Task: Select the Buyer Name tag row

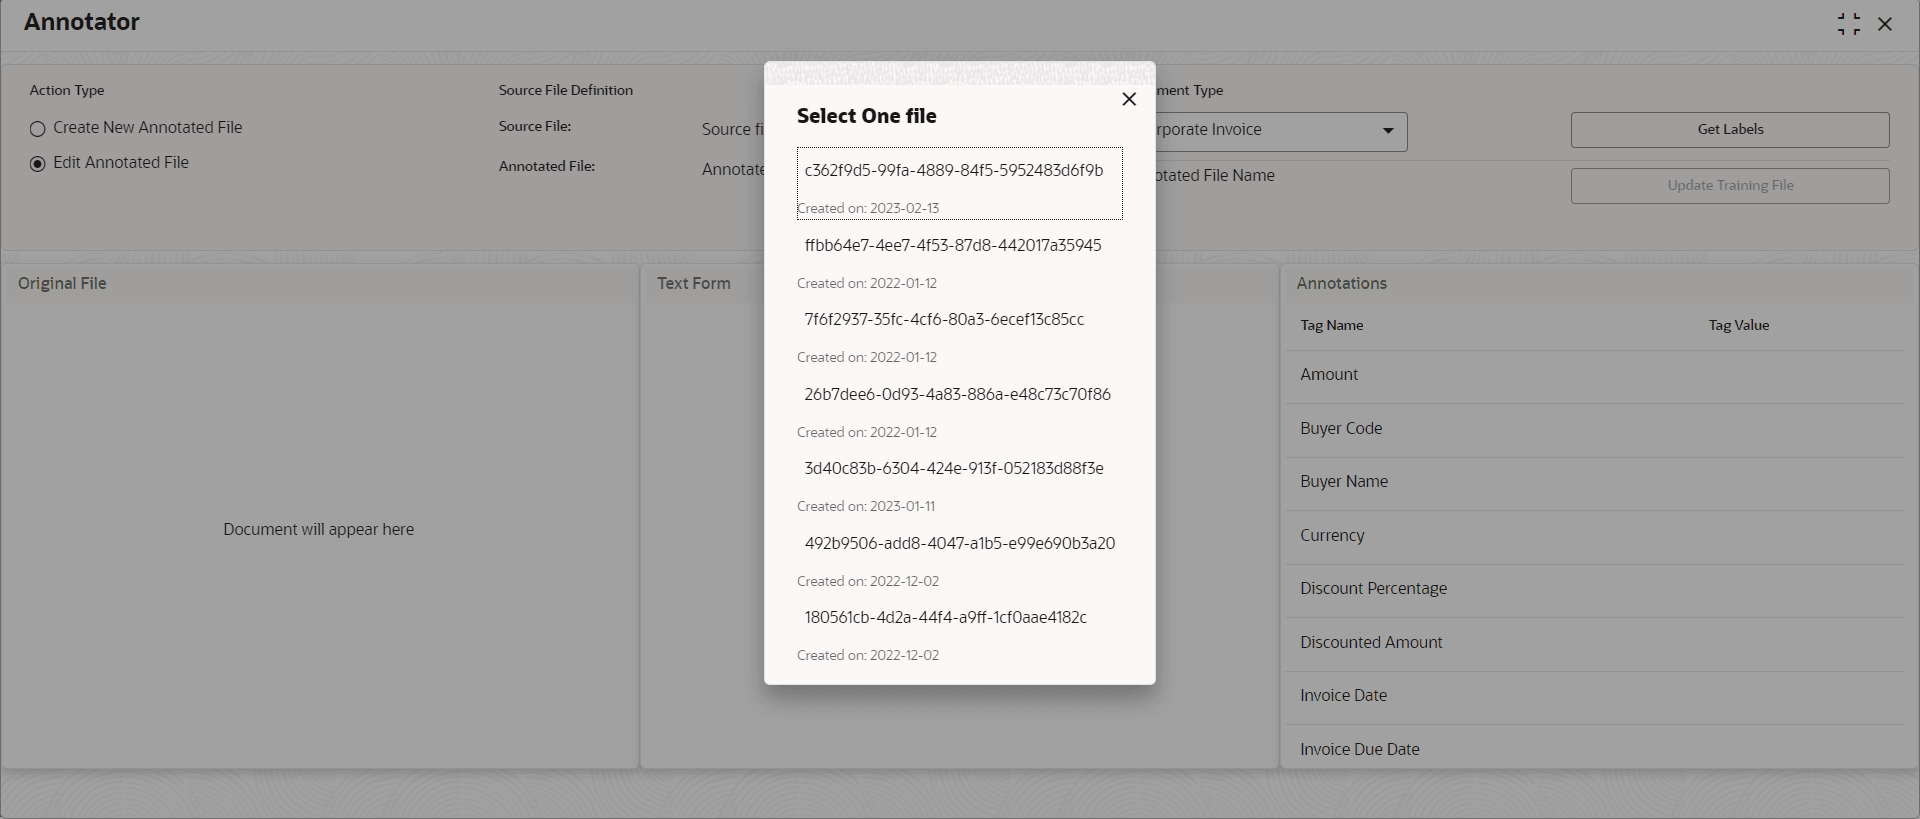Action: [1593, 483]
